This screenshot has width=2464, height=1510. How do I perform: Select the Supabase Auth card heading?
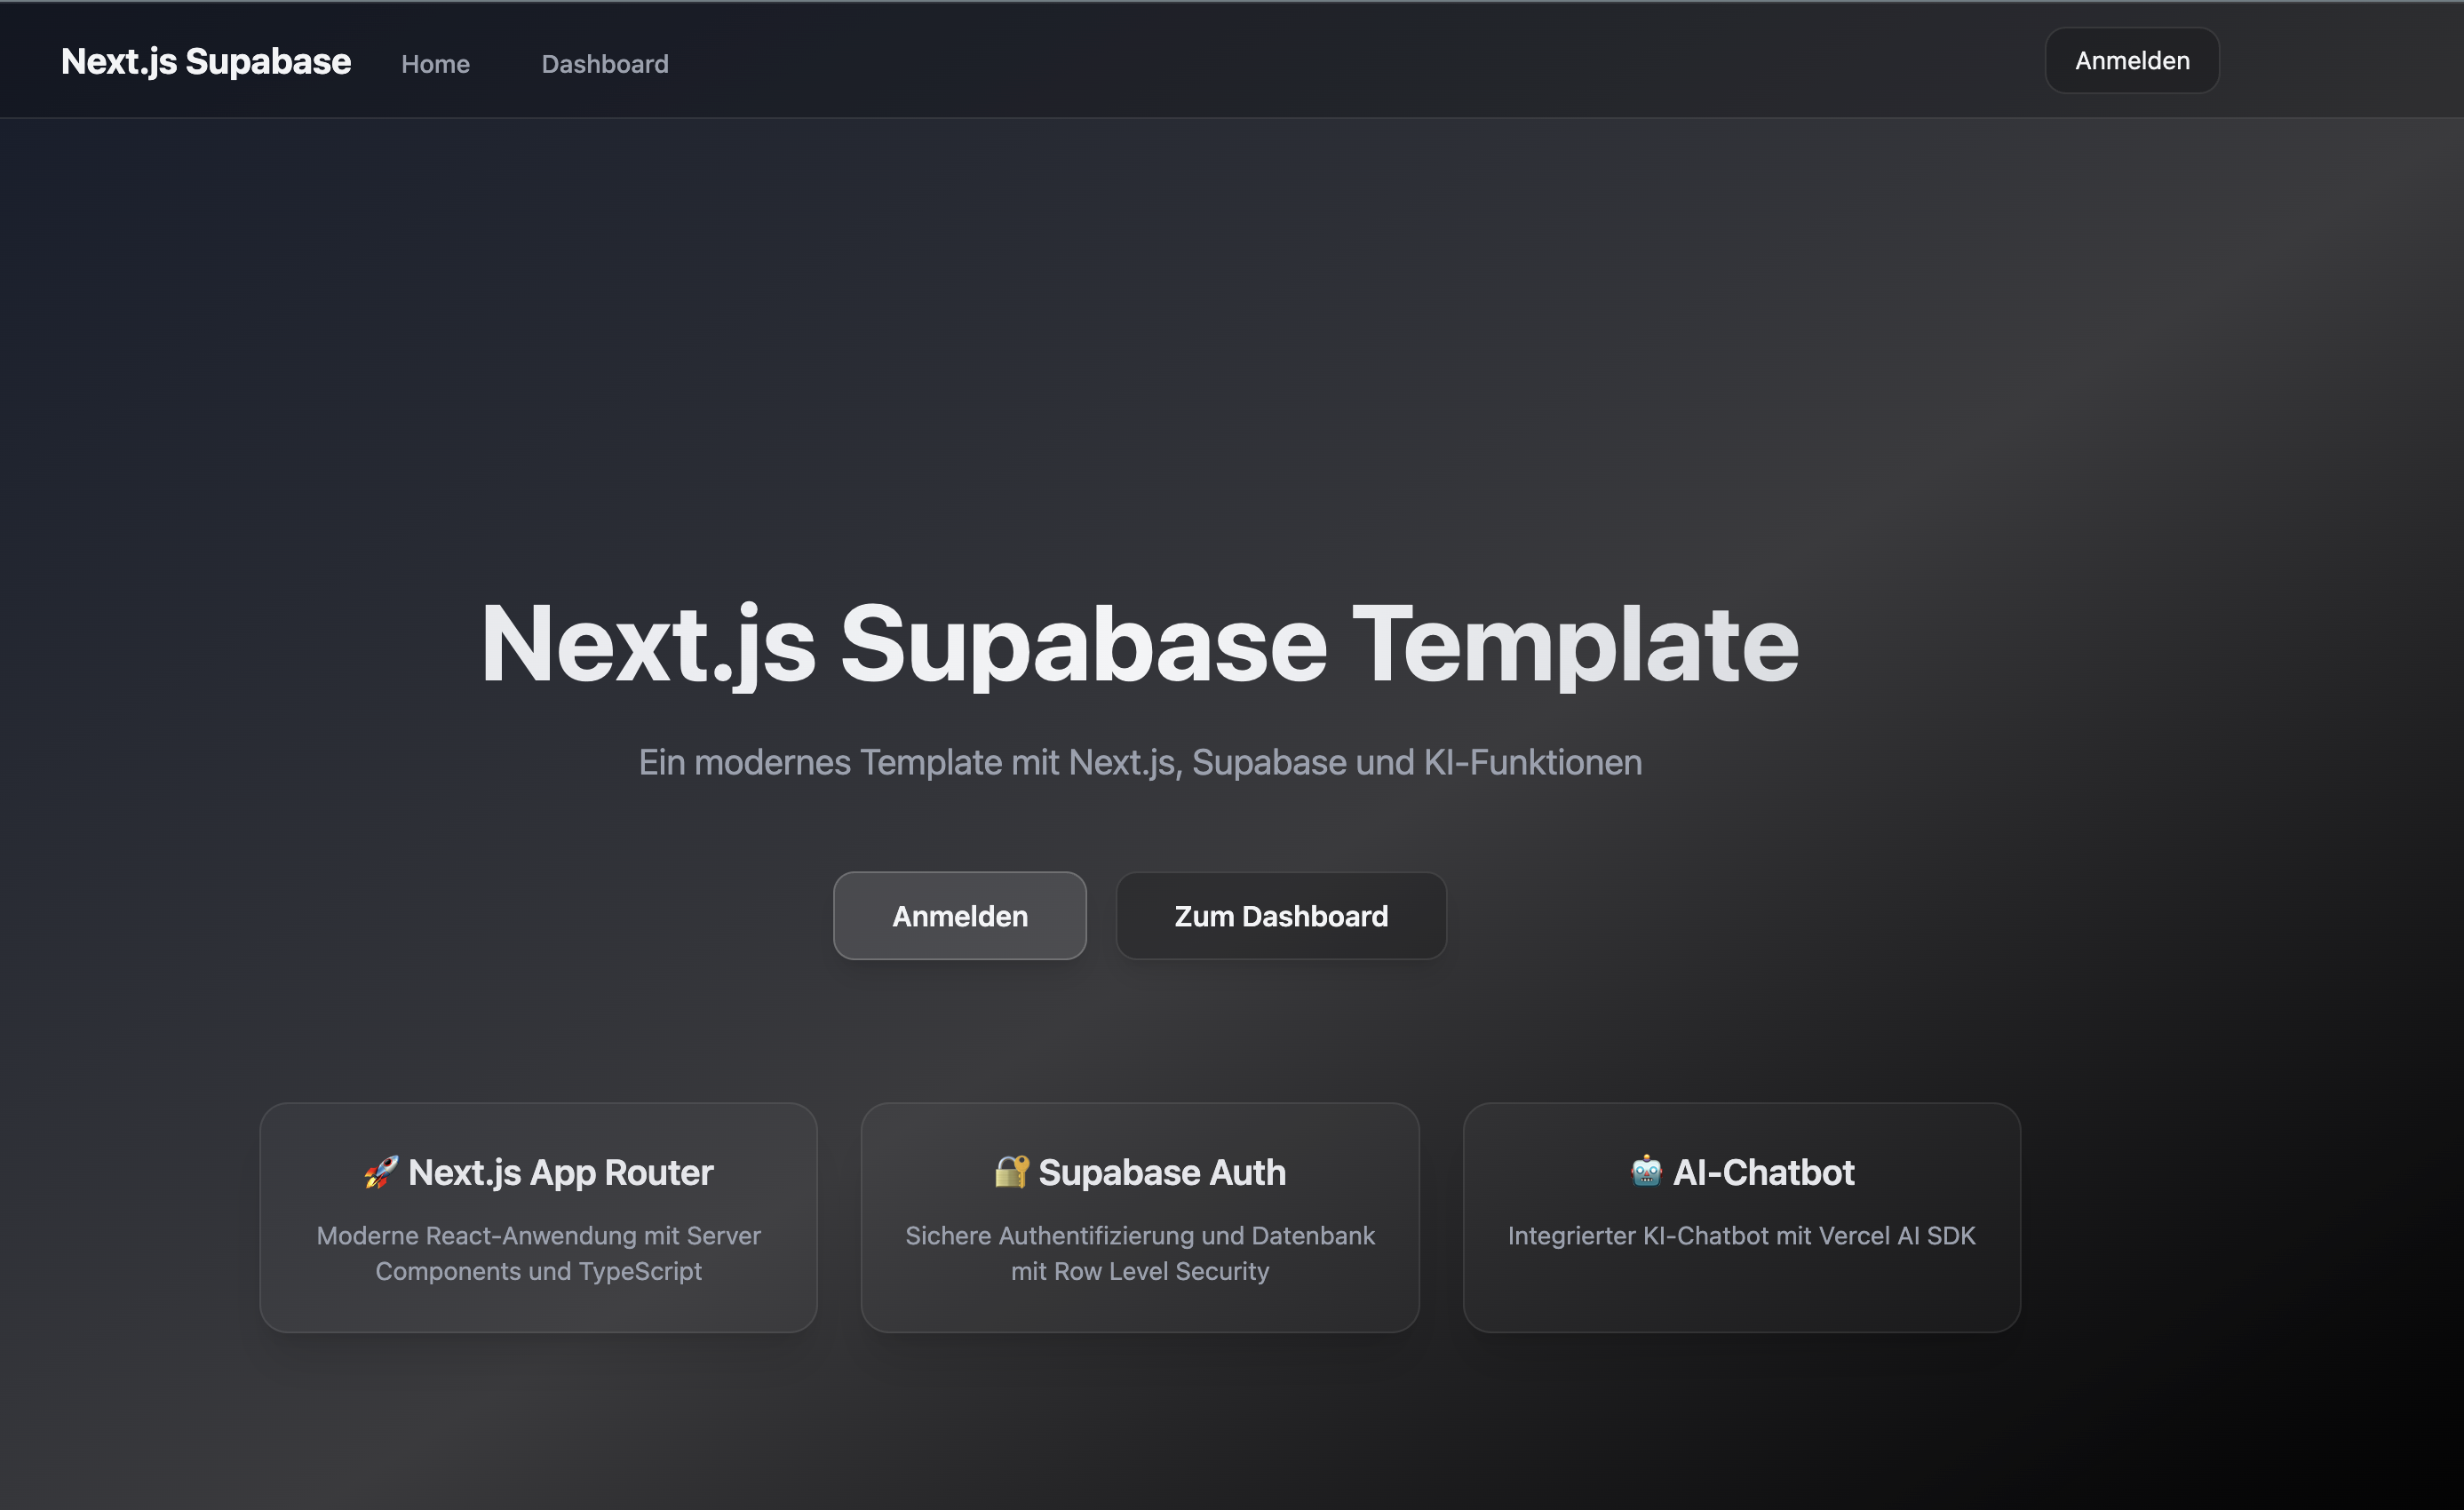click(1162, 1172)
